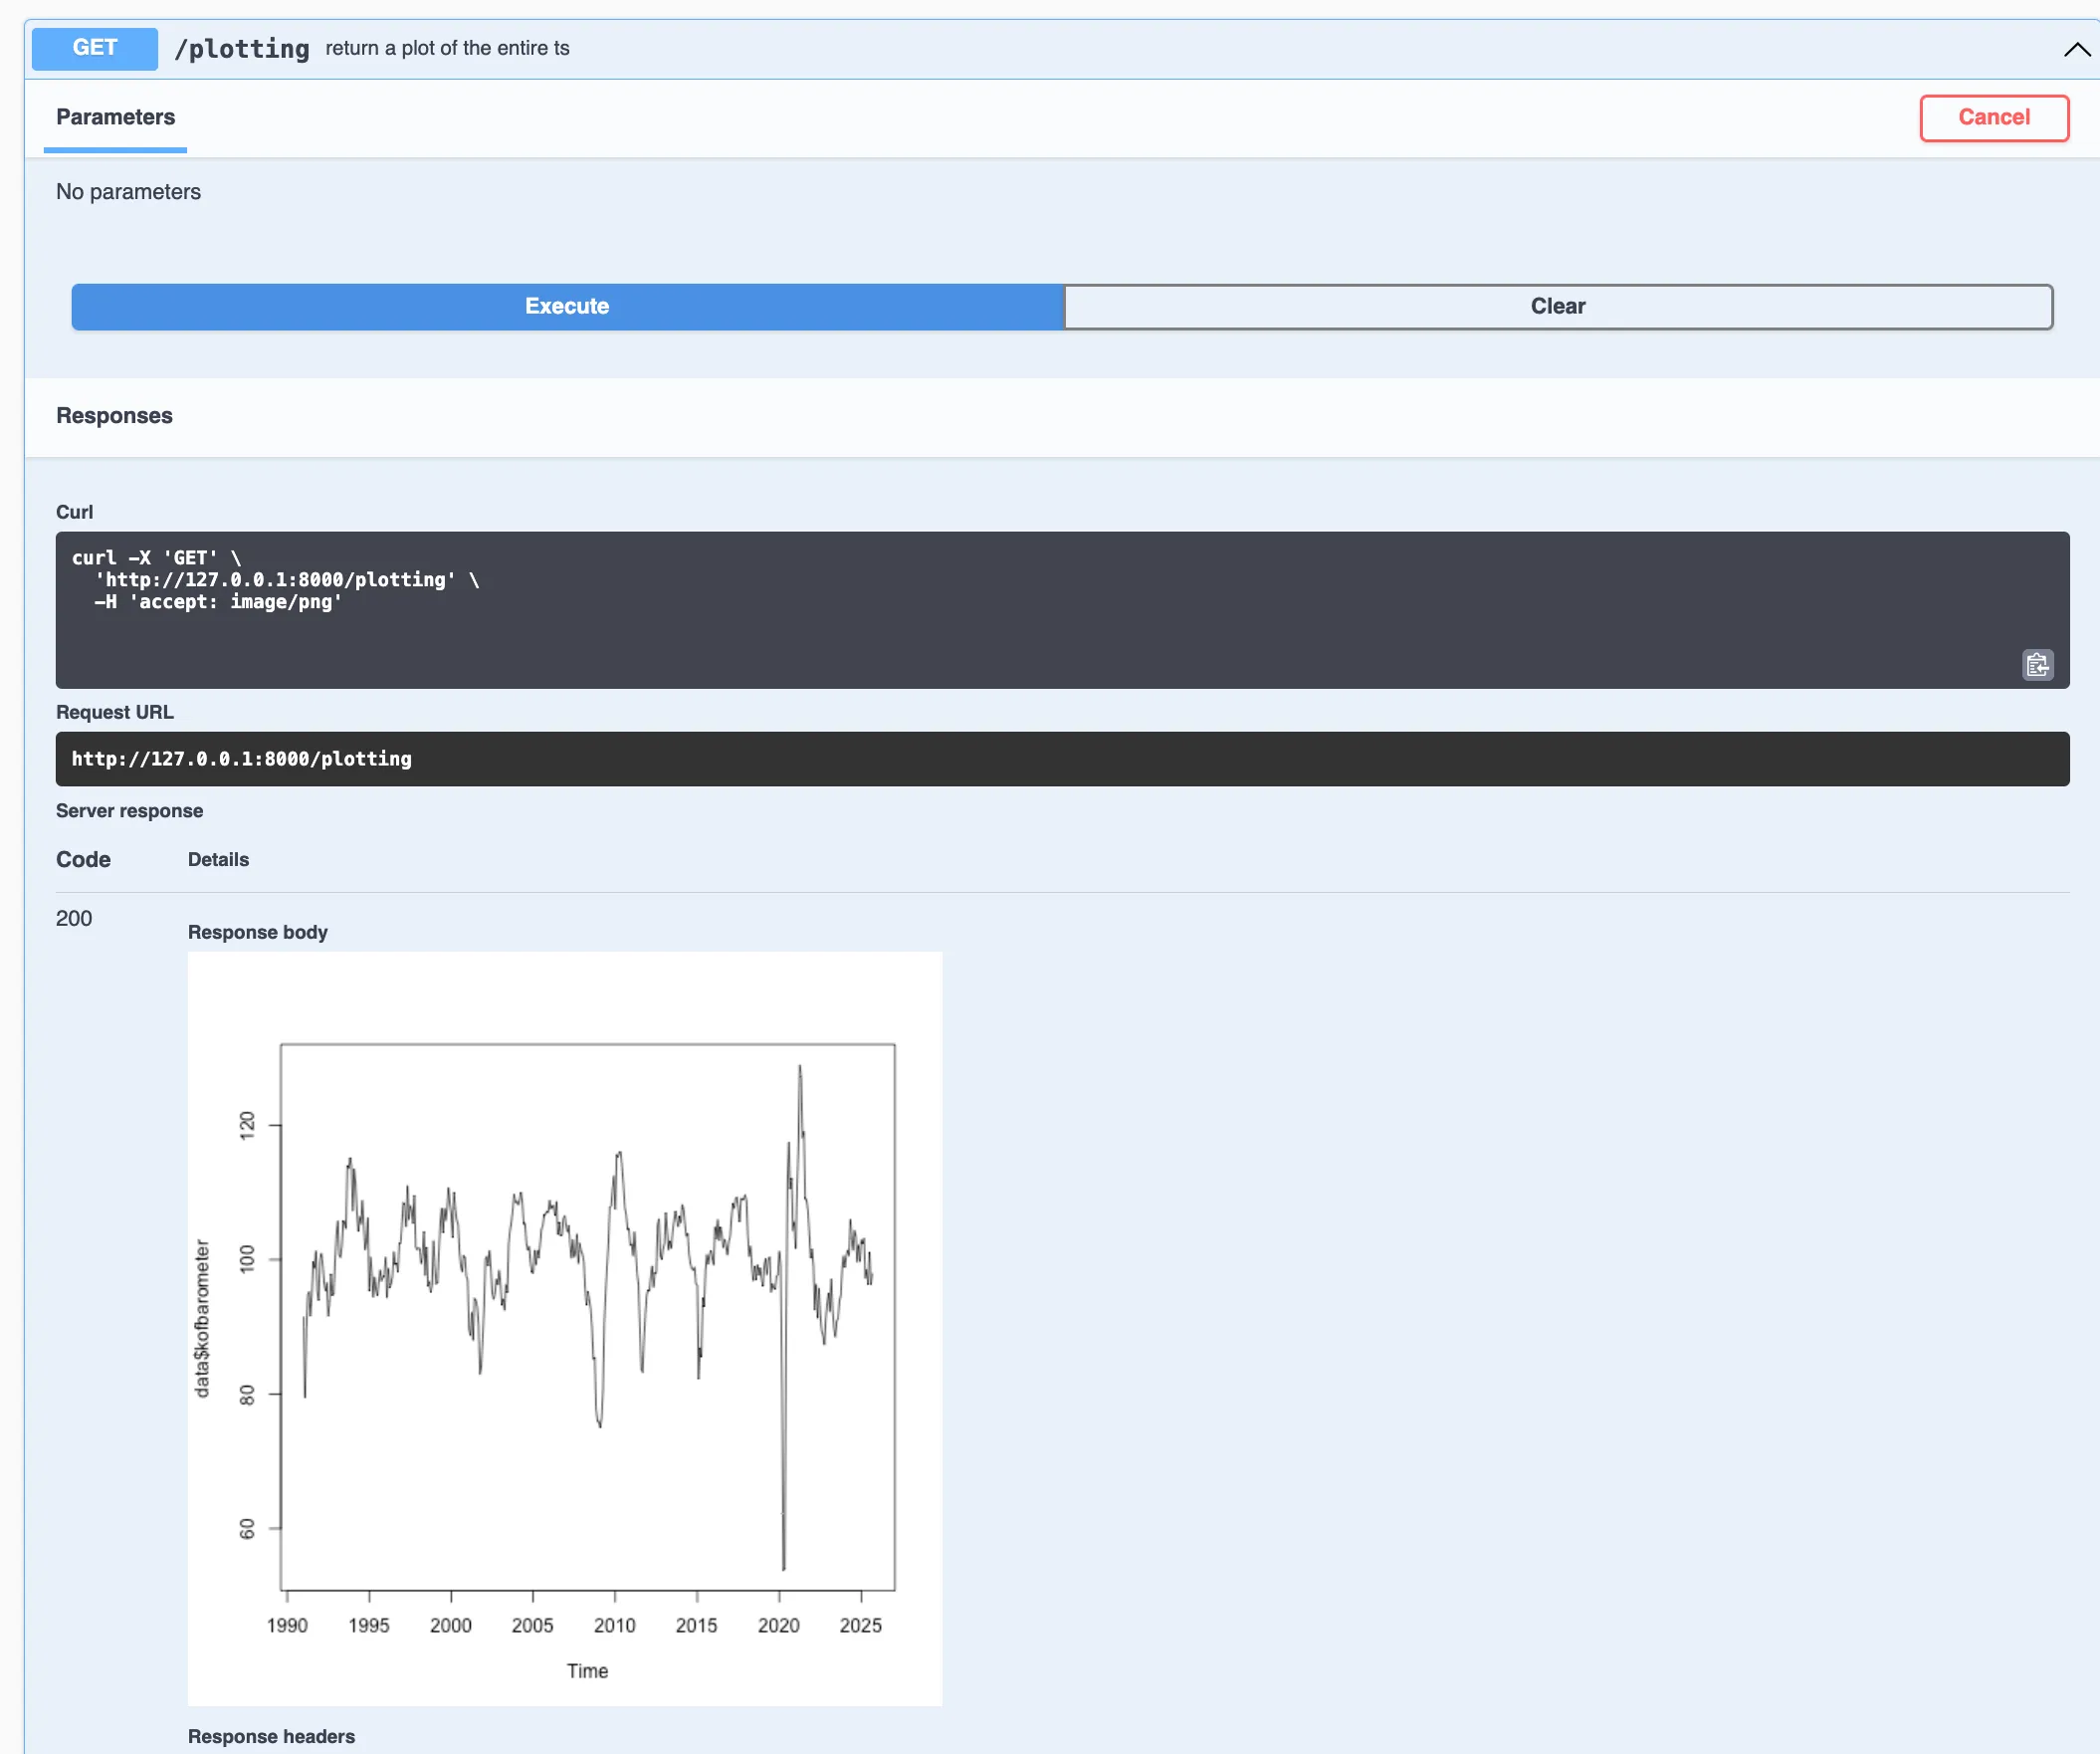Cancel try-it-out mode with the Cancel button

[1993, 117]
